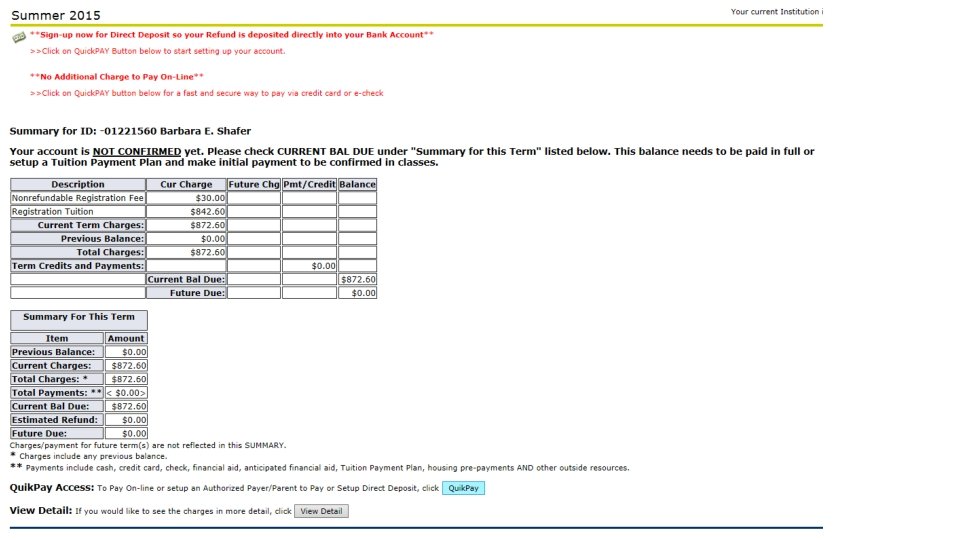Click the top table 'Future Due:' label
Screen dimensions: 960x540
click(x=186, y=293)
